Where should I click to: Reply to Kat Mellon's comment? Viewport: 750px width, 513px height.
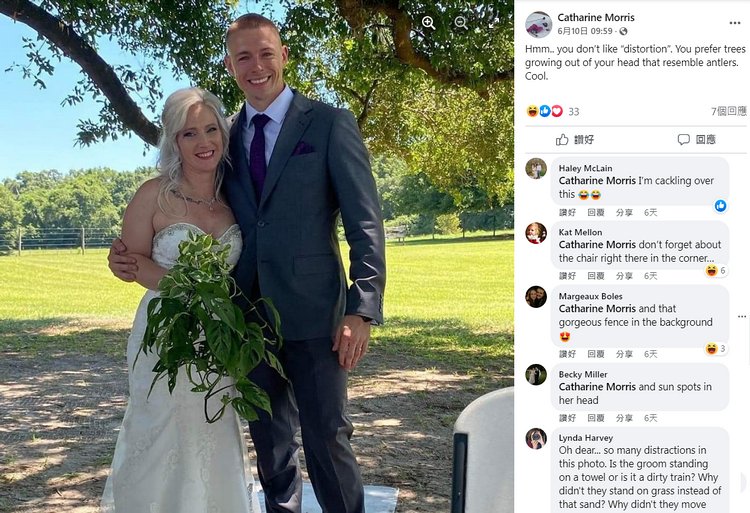596,276
